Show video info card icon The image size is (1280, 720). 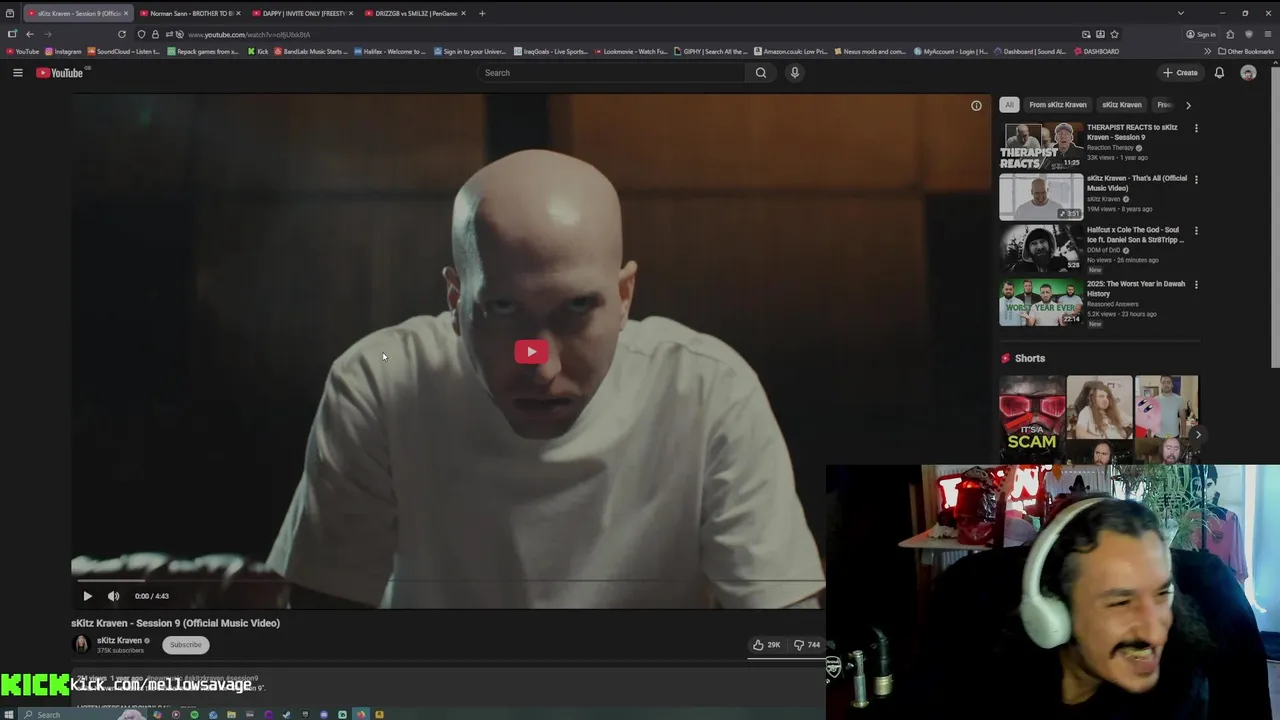pos(976,105)
